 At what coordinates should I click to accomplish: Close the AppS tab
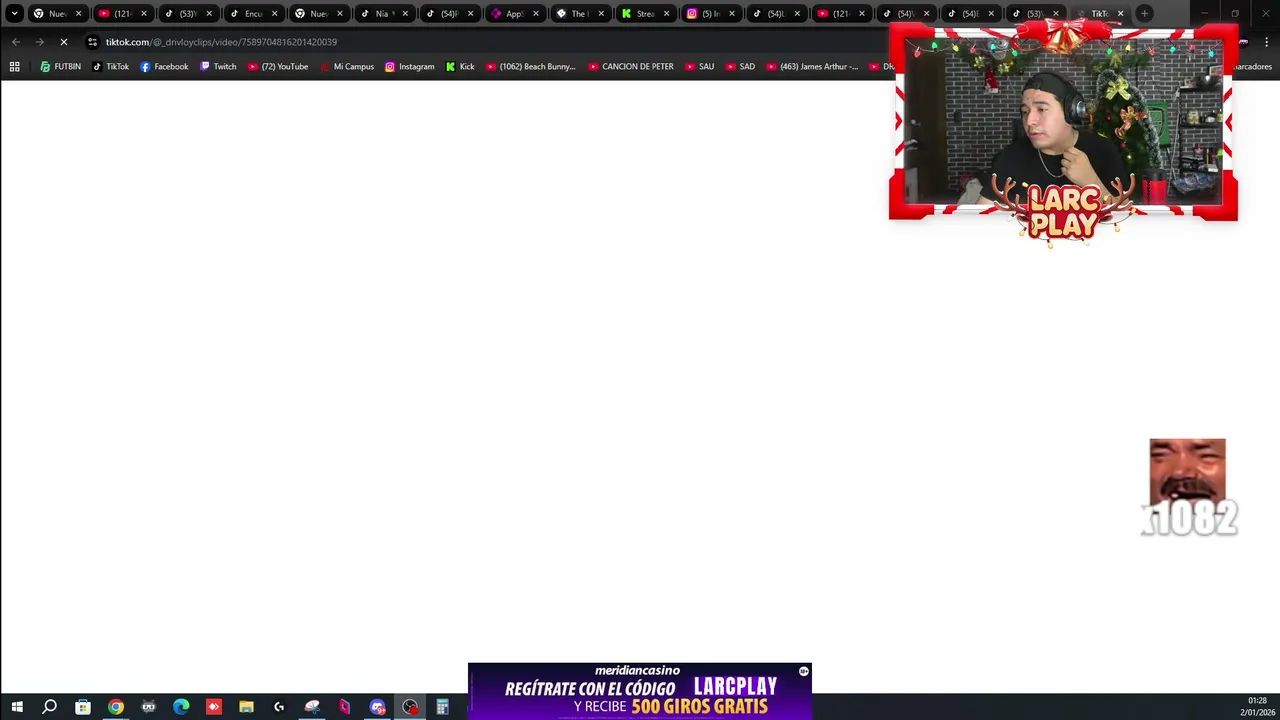click(536, 14)
